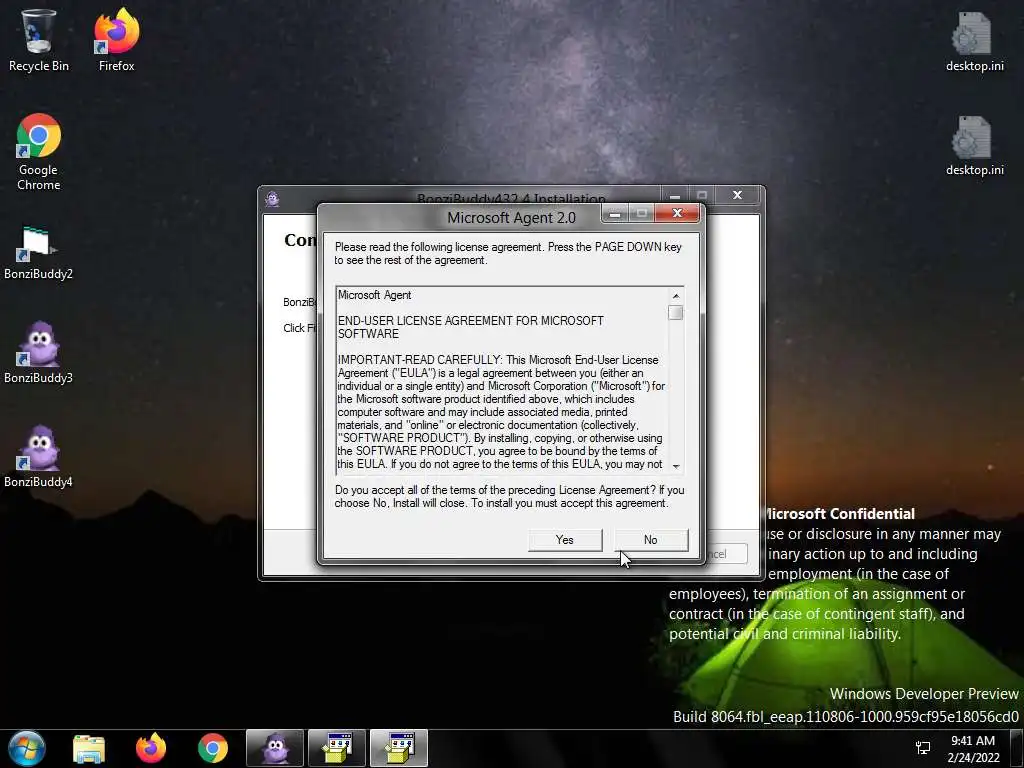Minimize the BonziBuddy Installation window
Image resolution: width=1024 pixels, height=768 pixels.
point(675,195)
